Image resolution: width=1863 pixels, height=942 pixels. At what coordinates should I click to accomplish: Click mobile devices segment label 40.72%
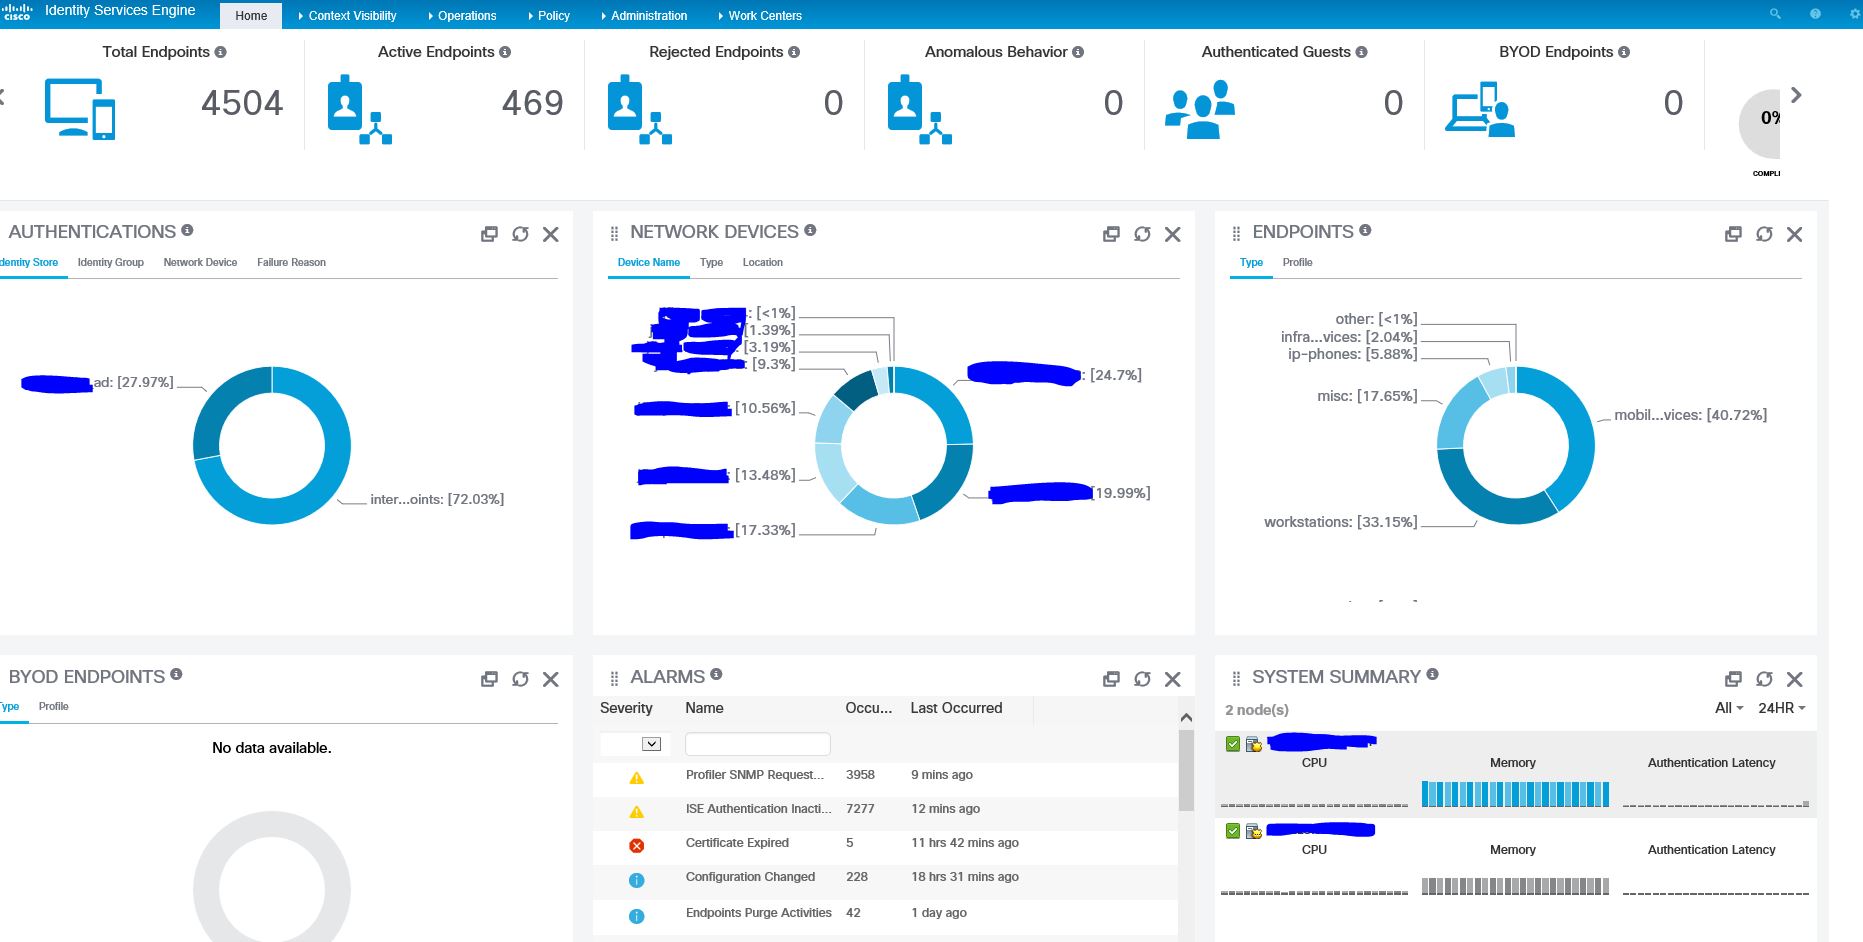(x=1690, y=415)
